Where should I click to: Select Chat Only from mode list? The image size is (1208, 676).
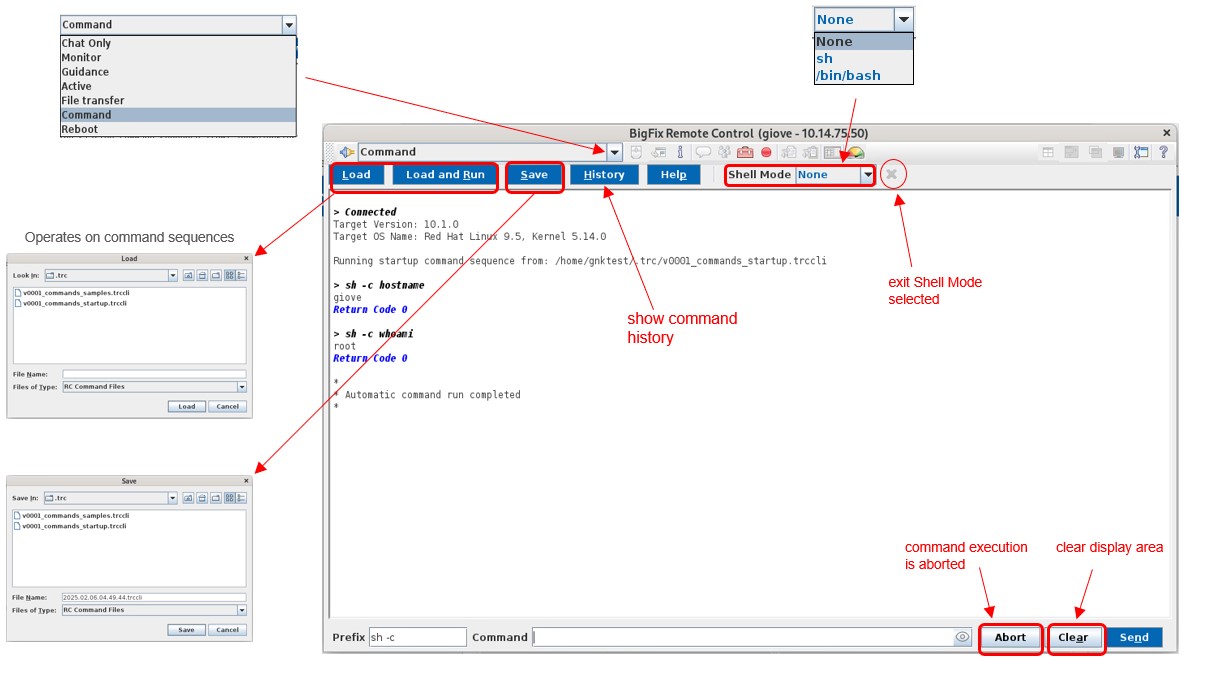[x=178, y=43]
